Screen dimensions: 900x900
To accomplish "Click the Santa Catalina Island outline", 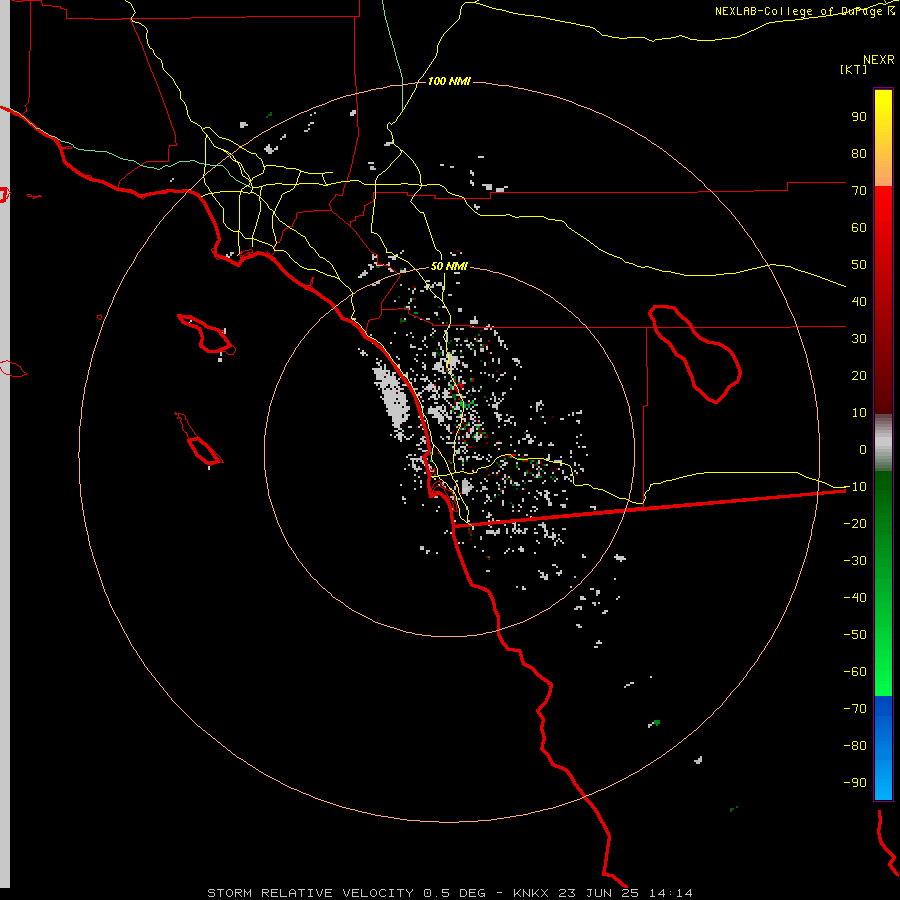I will point(206,333).
